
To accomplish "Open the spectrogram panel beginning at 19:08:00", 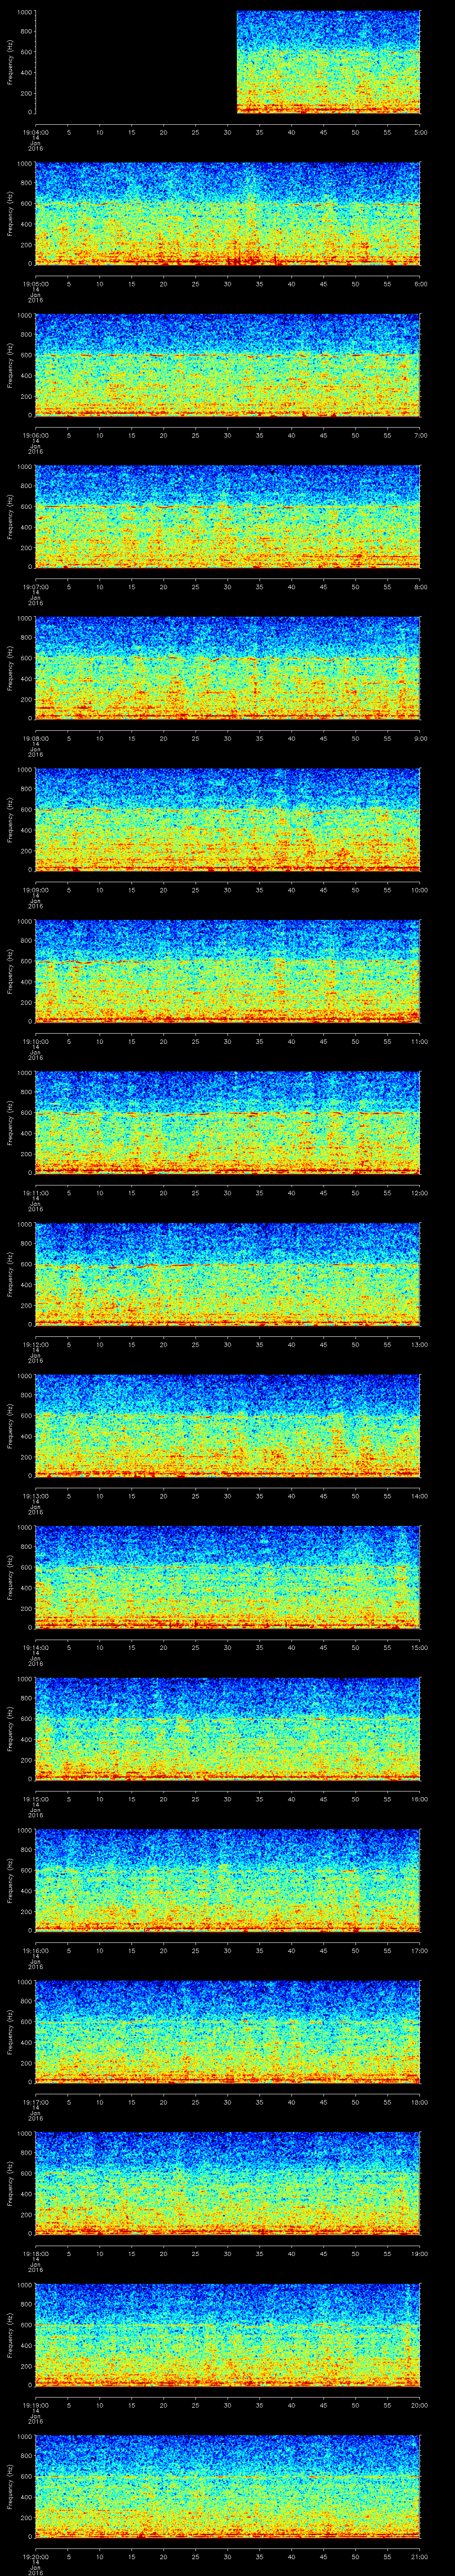I will pos(228,668).
